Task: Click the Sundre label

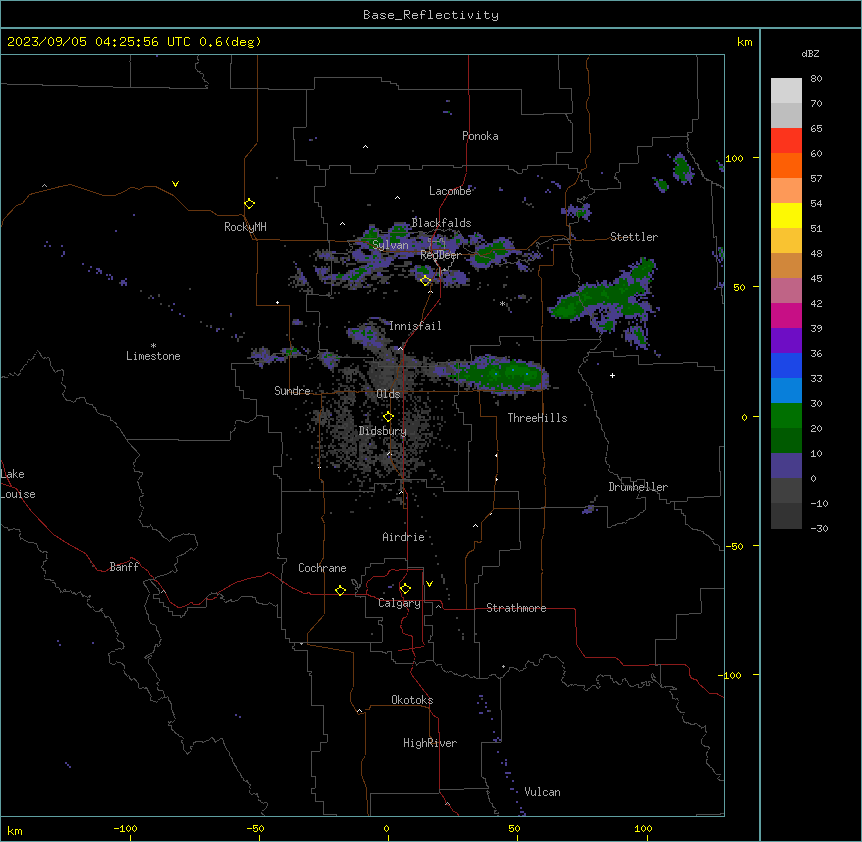Action: coord(292,391)
